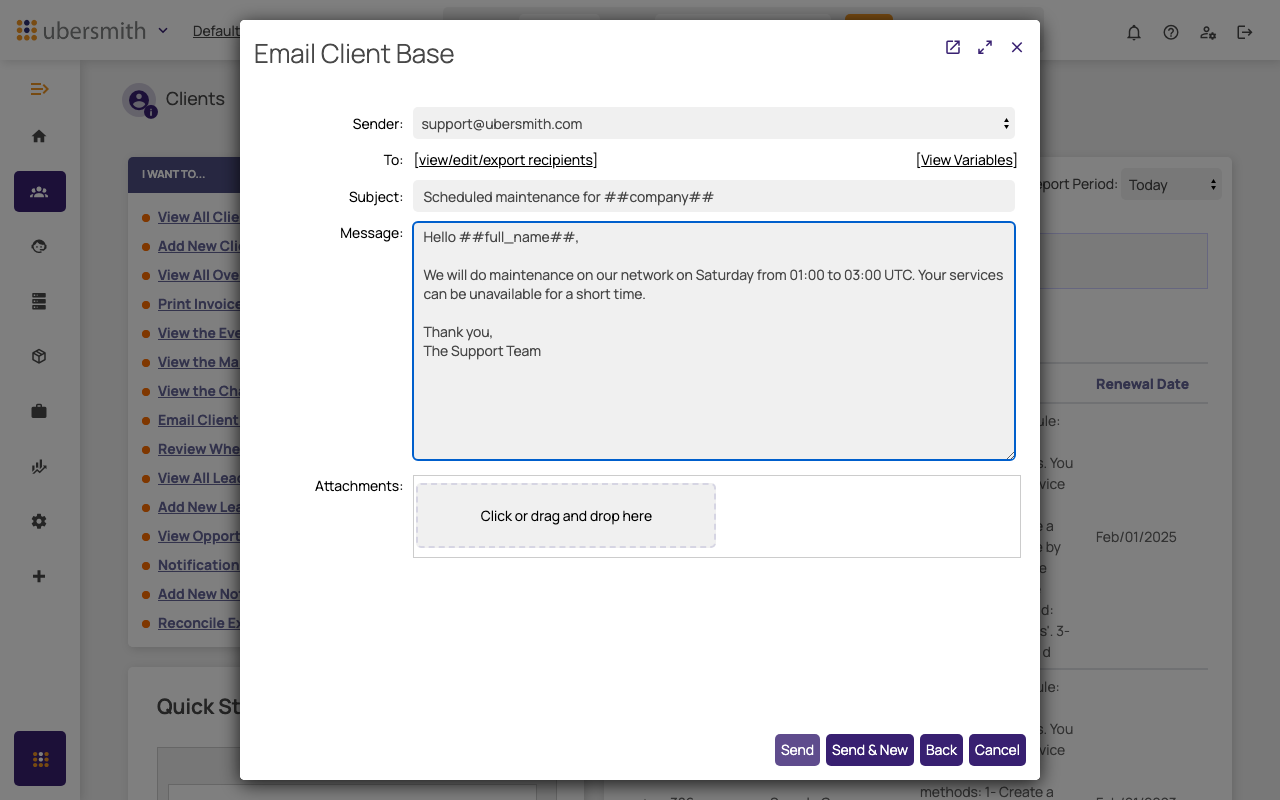Click the Send & New button
This screenshot has width=1280, height=800.
pyautogui.click(x=870, y=750)
